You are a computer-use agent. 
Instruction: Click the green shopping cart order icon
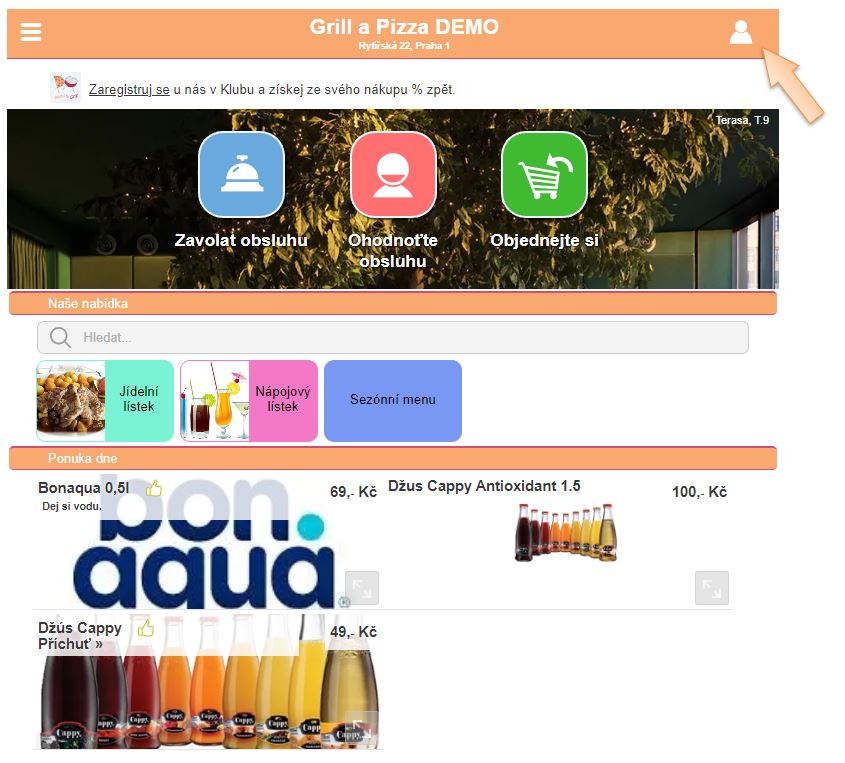tap(544, 175)
